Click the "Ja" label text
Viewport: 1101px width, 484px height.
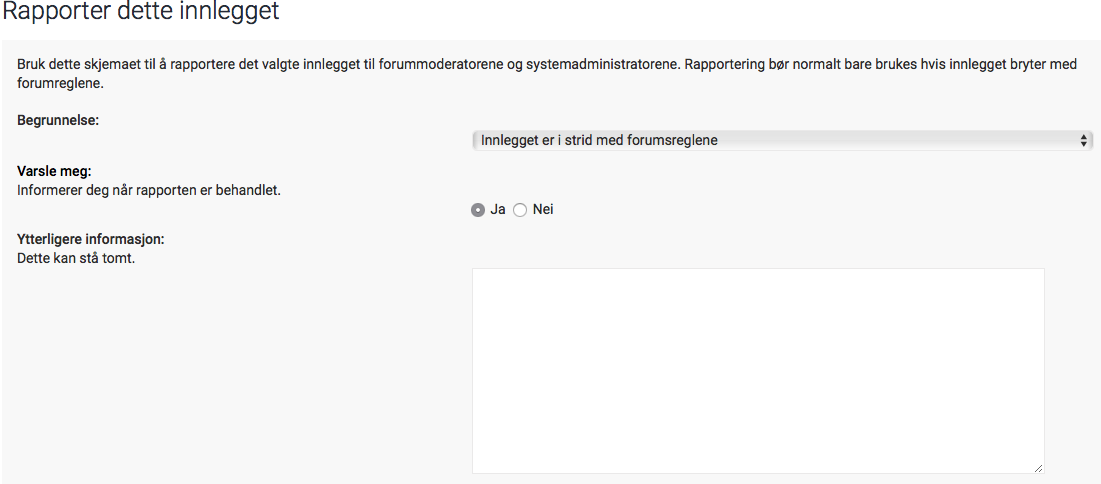498,209
